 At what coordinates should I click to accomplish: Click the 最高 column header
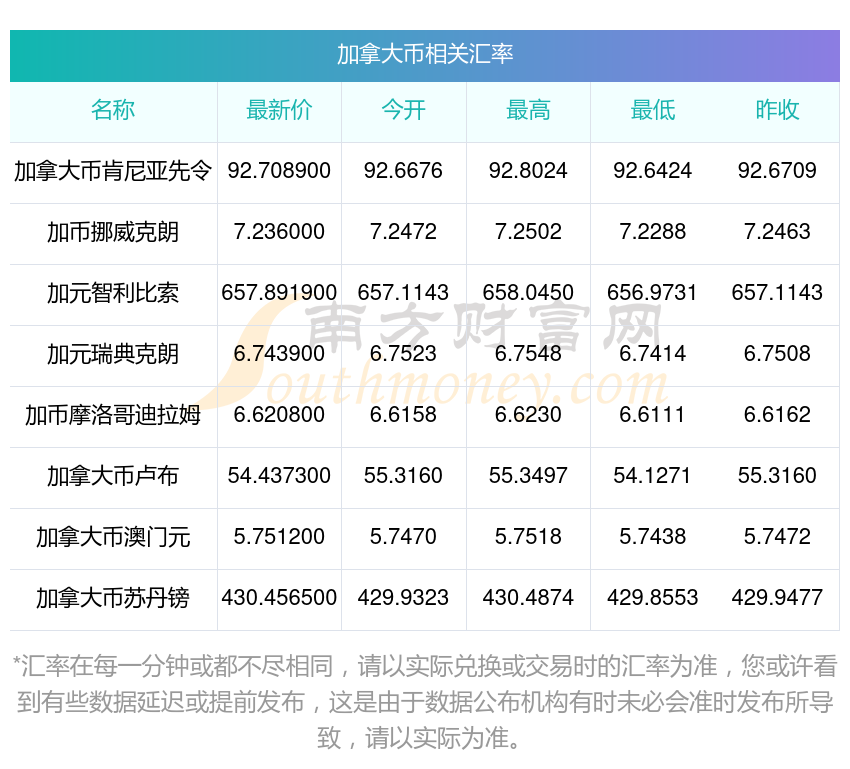(528, 111)
